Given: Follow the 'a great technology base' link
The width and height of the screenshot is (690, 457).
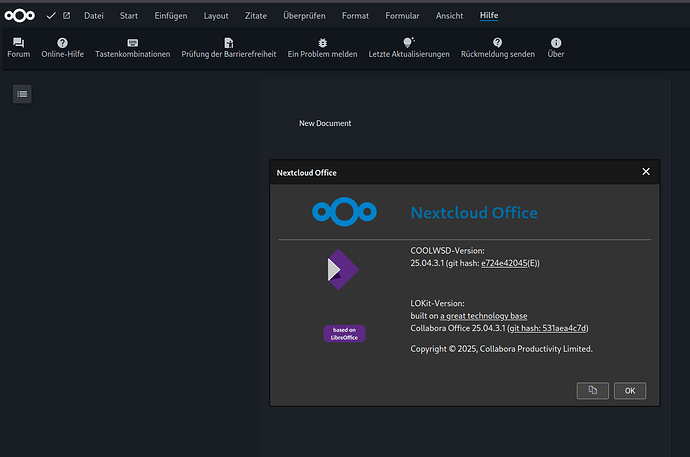Looking at the screenshot, I should coord(484,316).
